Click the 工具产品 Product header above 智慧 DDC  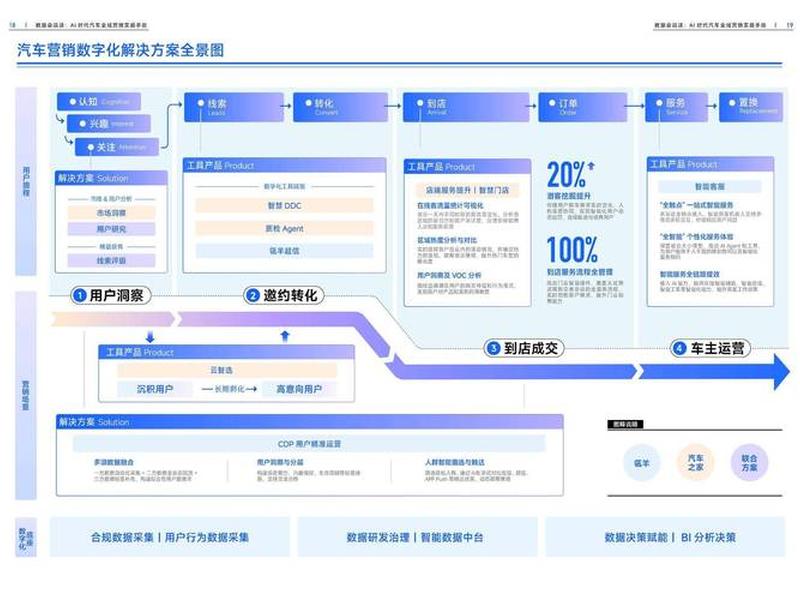(284, 165)
